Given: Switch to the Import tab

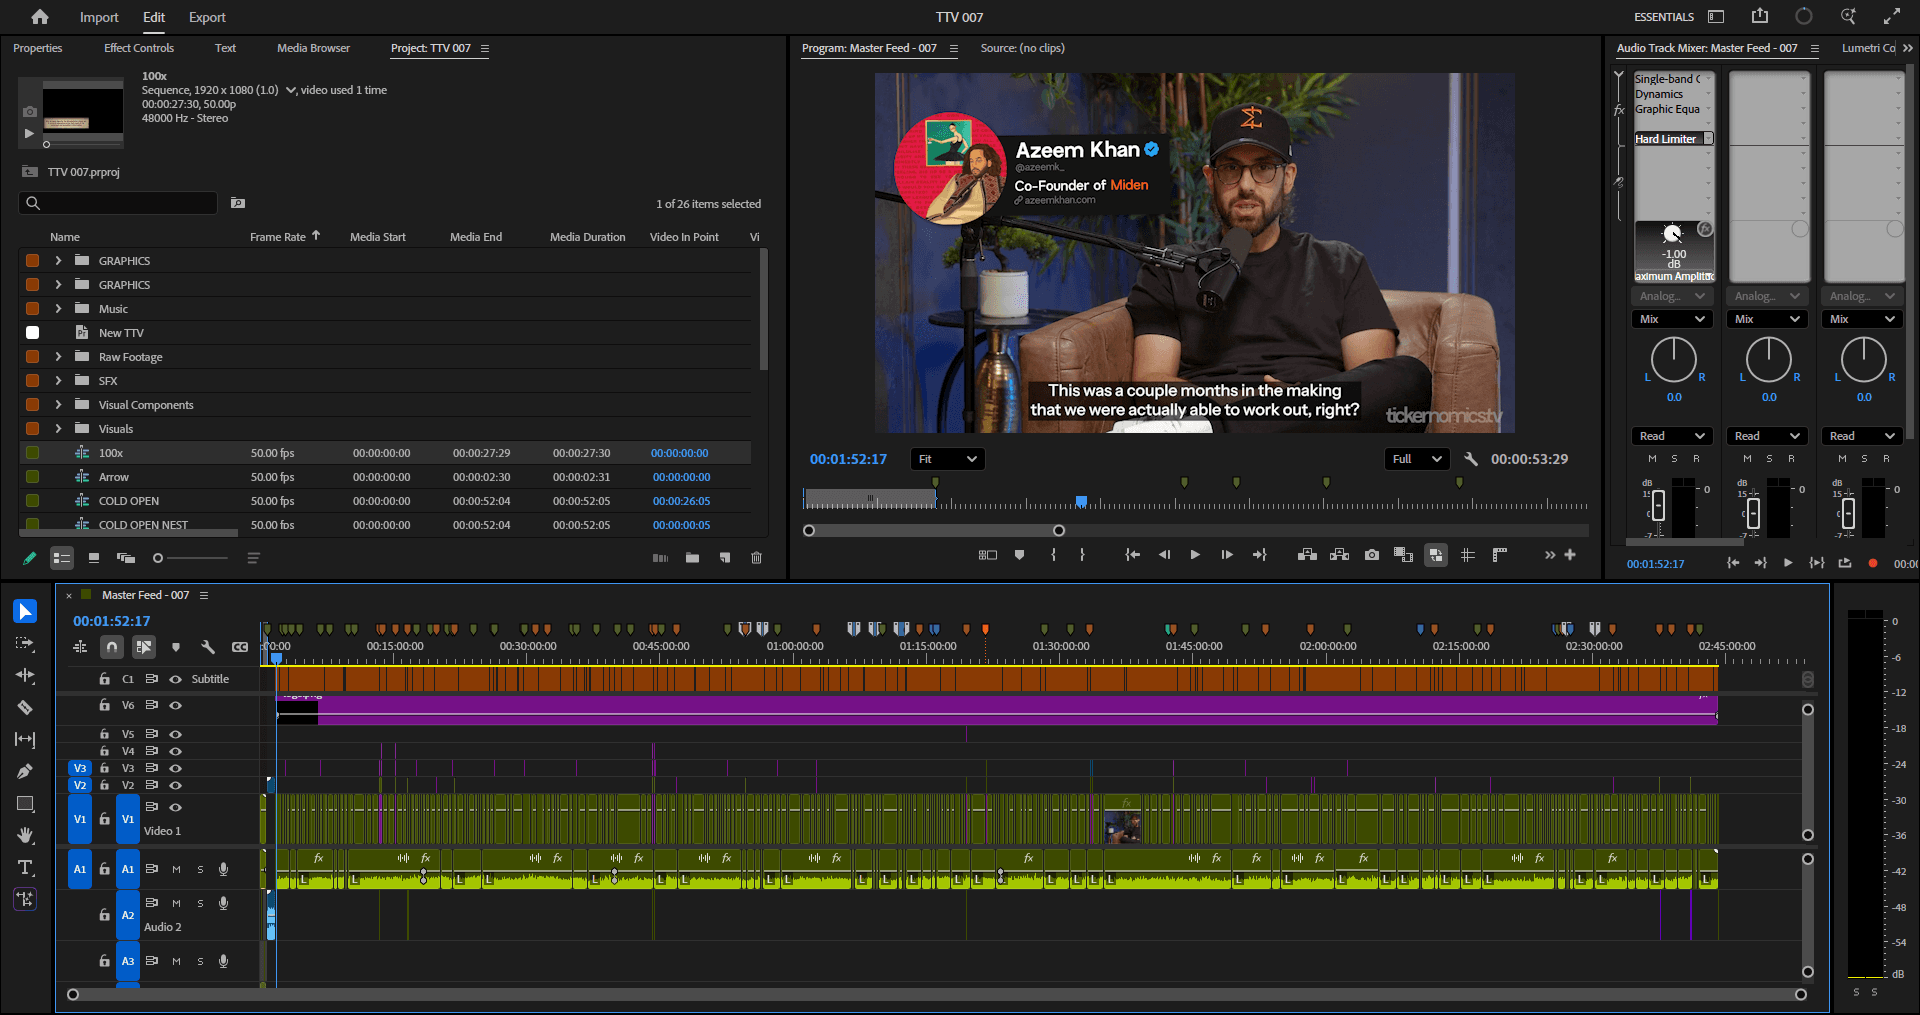Looking at the screenshot, I should pyautogui.click(x=99, y=17).
